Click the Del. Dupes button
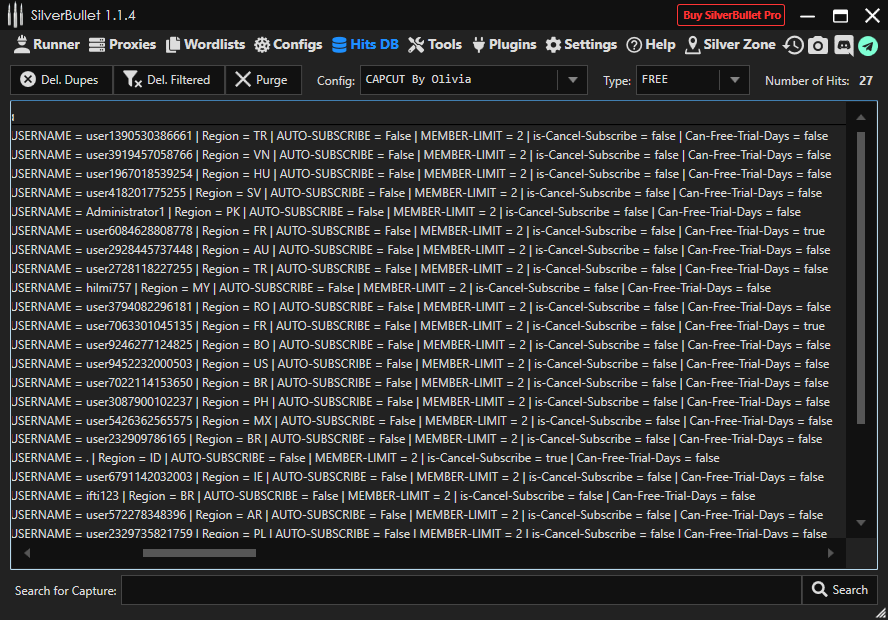 (x=60, y=80)
